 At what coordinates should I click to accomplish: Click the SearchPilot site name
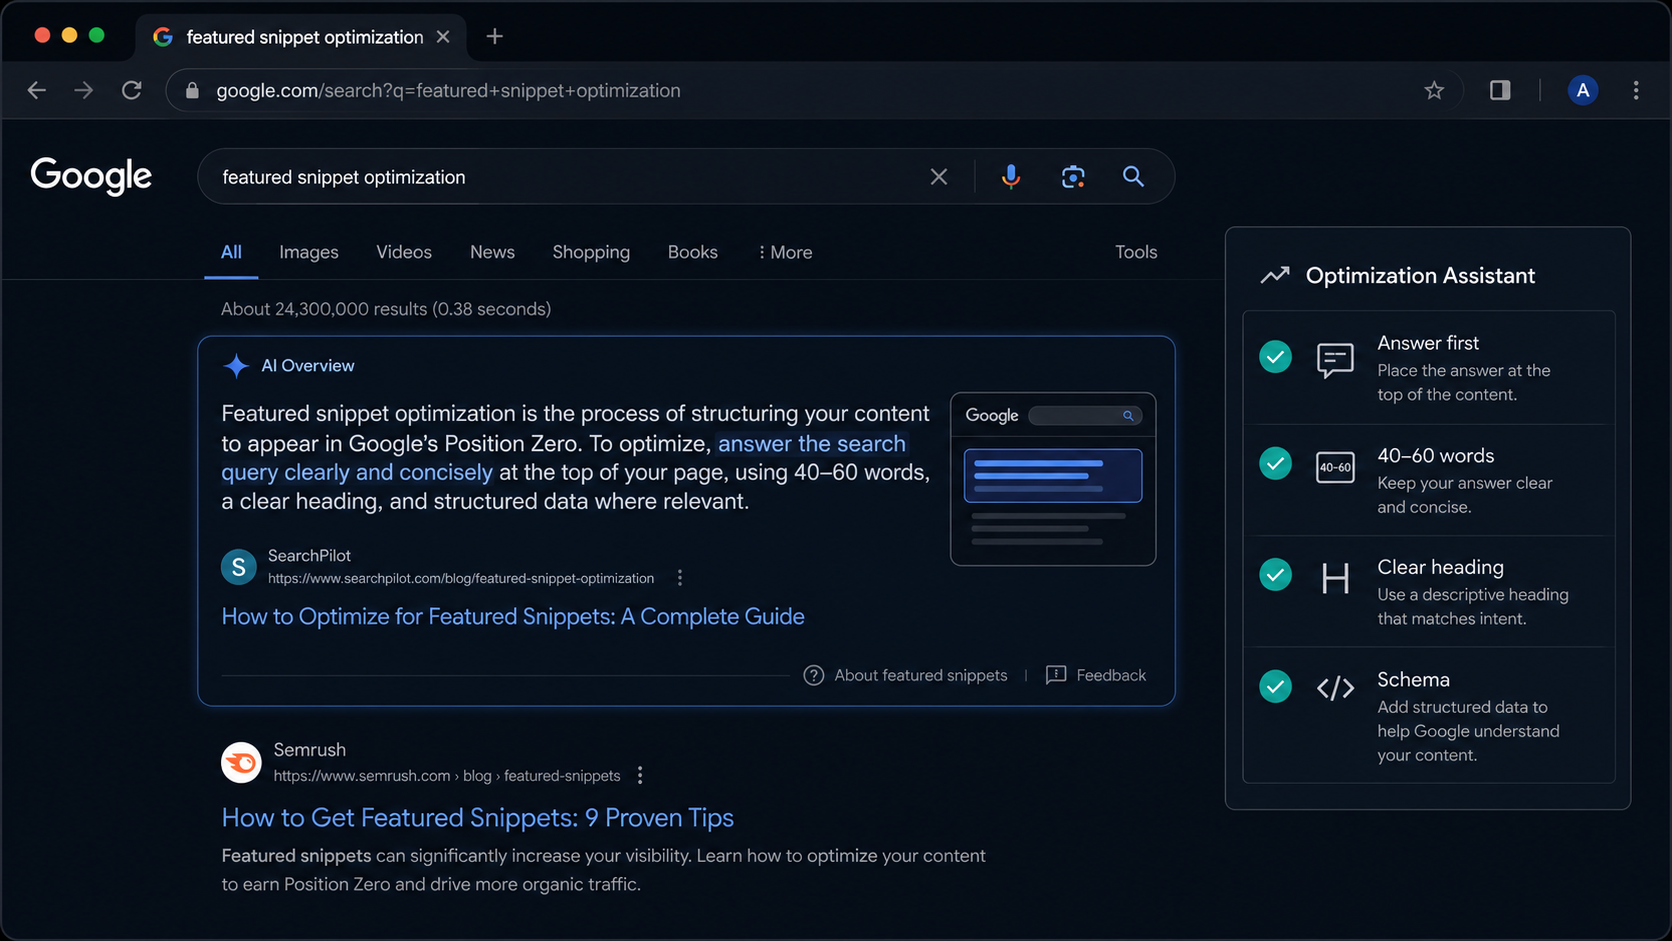[309, 555]
